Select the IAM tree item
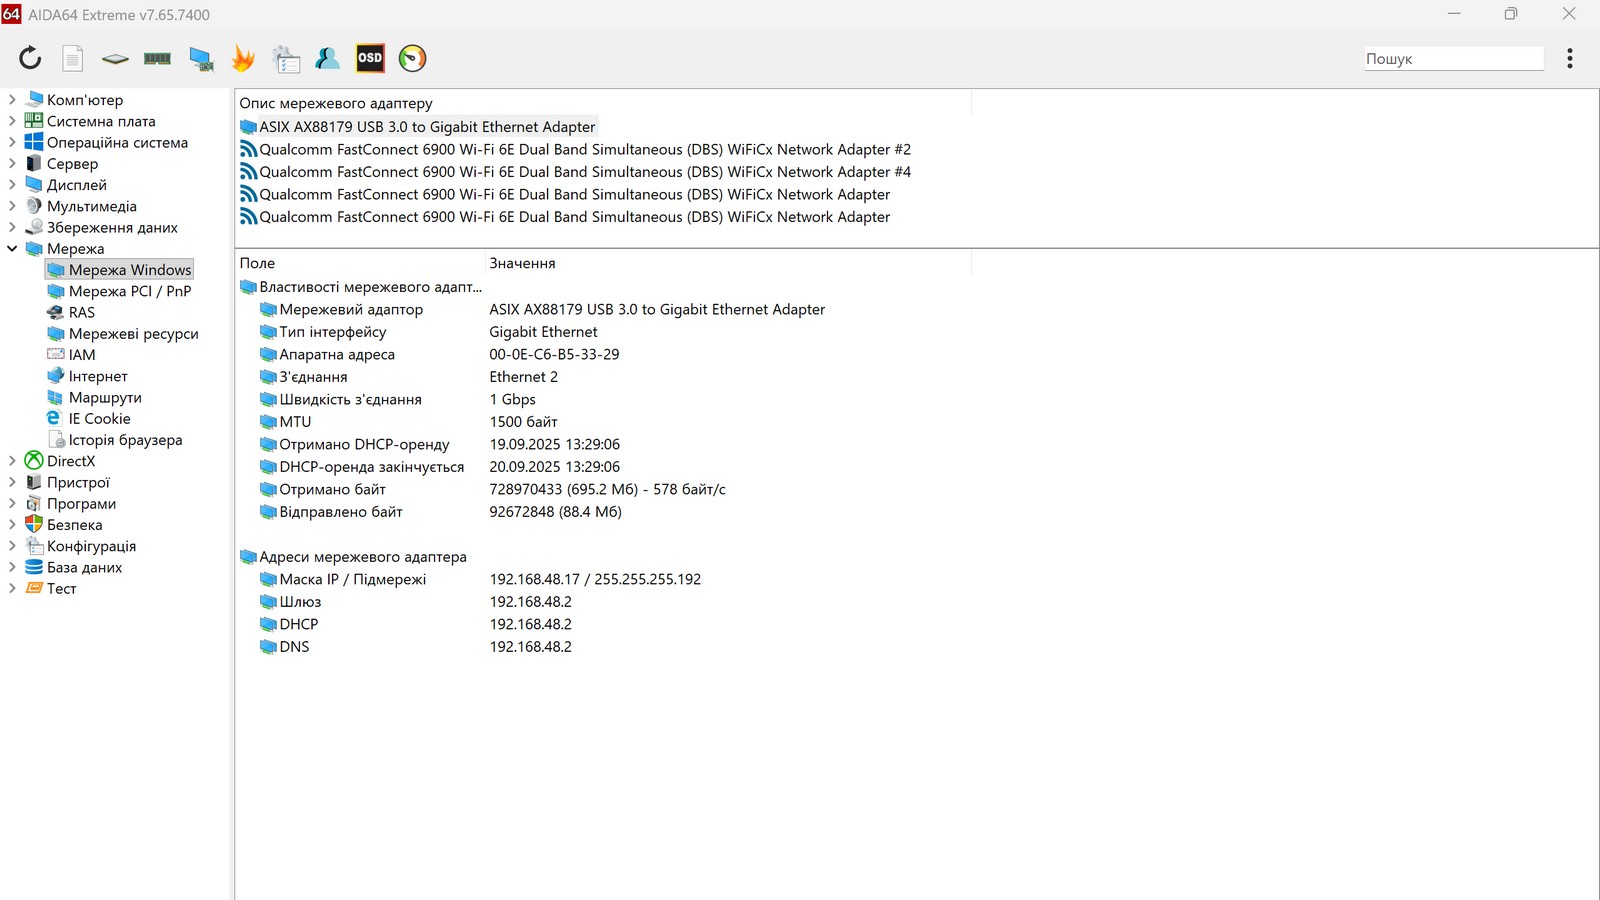The image size is (1600, 900). [x=71, y=355]
